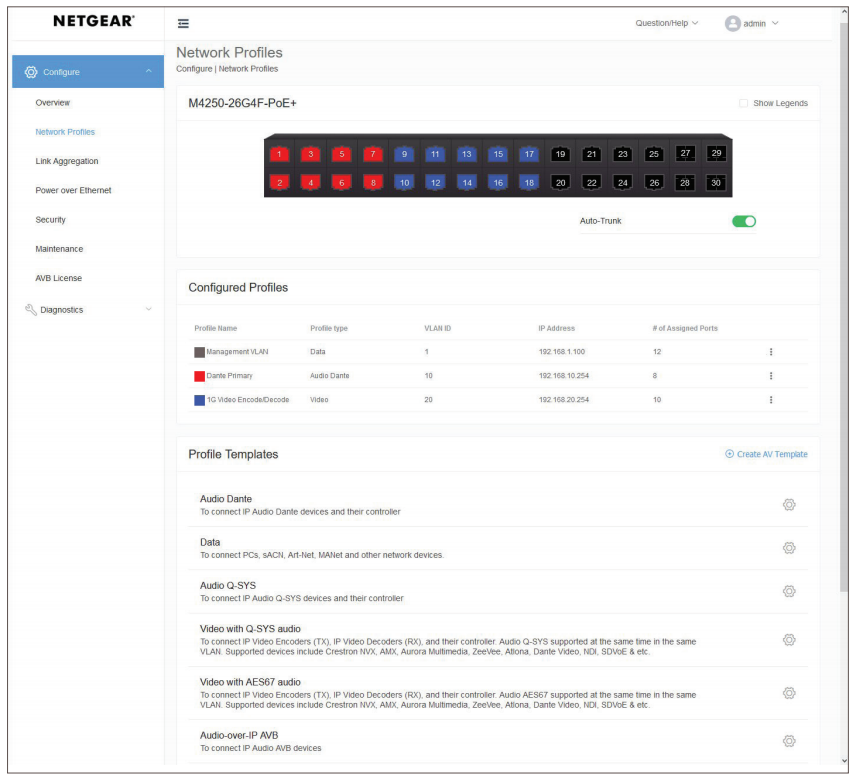Check the Show Legends checkbox
This screenshot has width=856, height=780.
coord(743,103)
